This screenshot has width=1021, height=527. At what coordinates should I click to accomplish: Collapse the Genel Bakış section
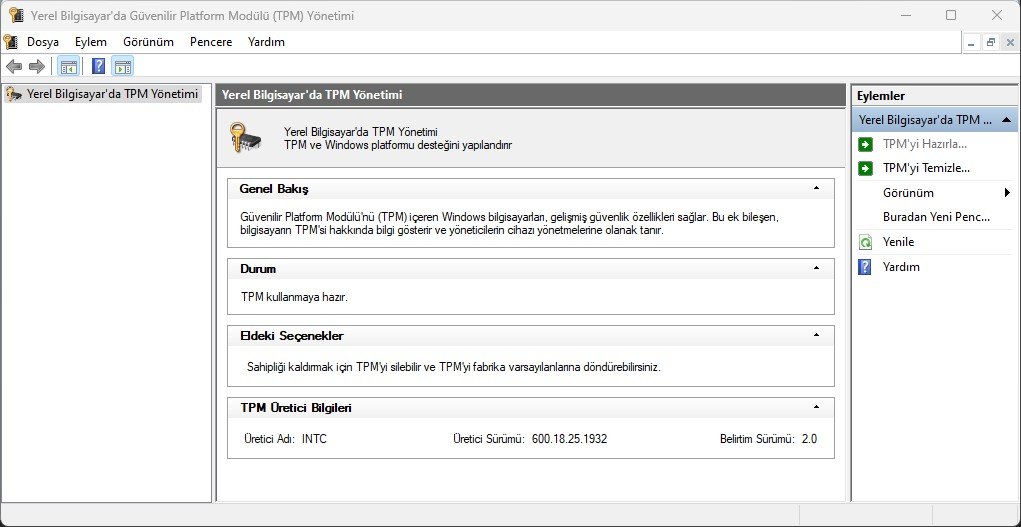coord(816,188)
